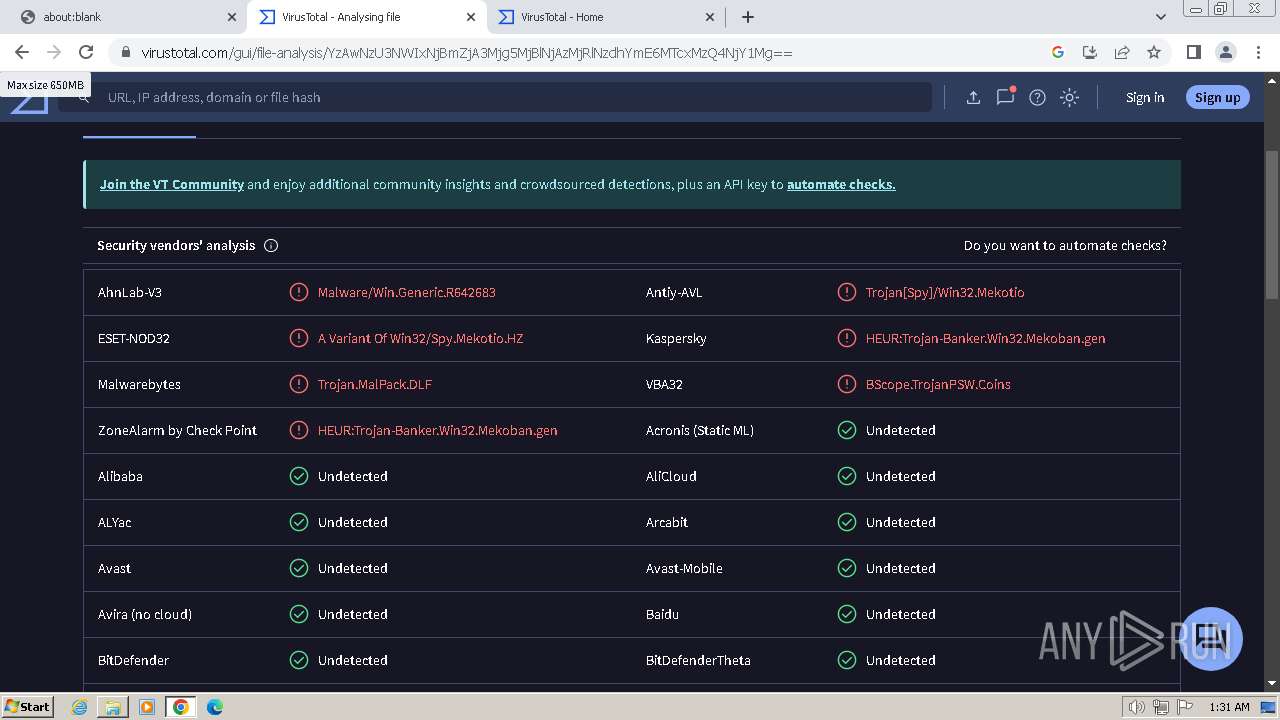The height and width of the screenshot is (720, 1280).
Task: Click Do you want to automate checks?
Action: point(1065,245)
